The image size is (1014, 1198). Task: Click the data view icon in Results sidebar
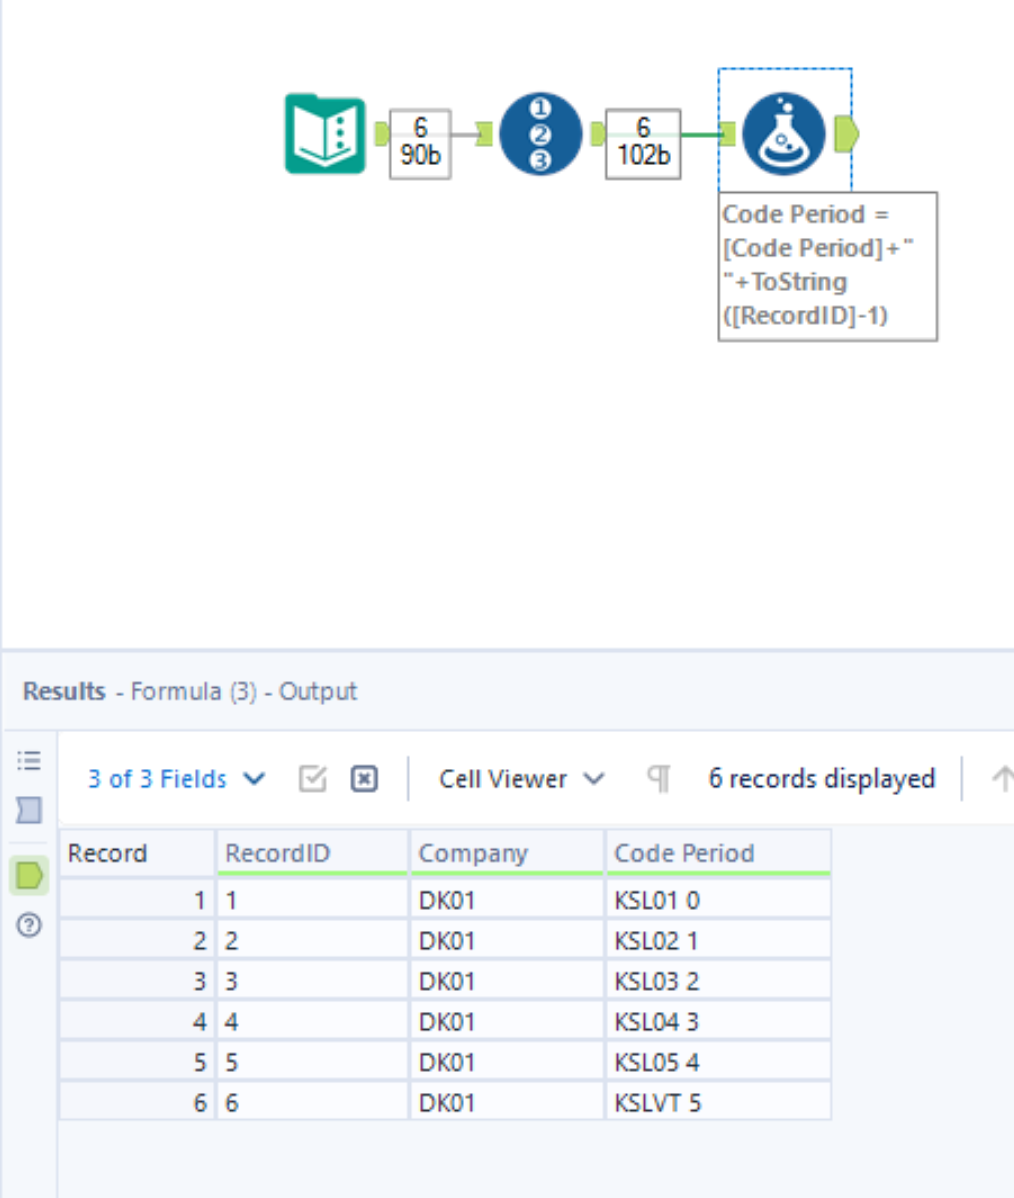coord(29,810)
